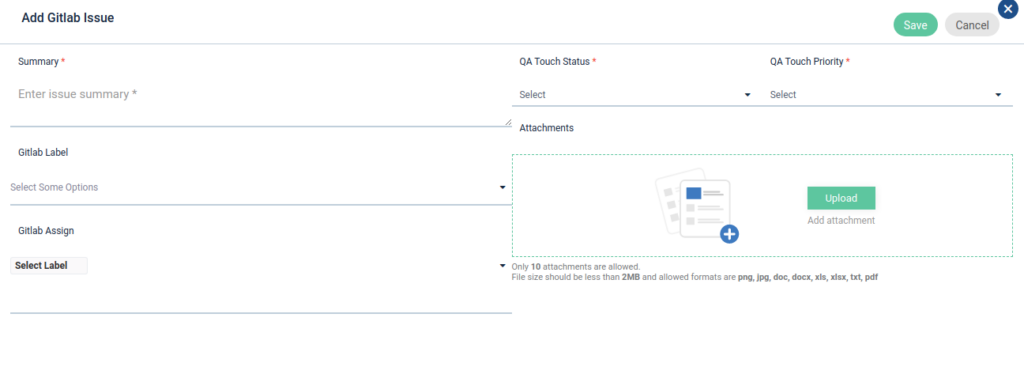This screenshot has width=1024, height=378.
Task: Click the green Upload button
Action: pos(841,198)
